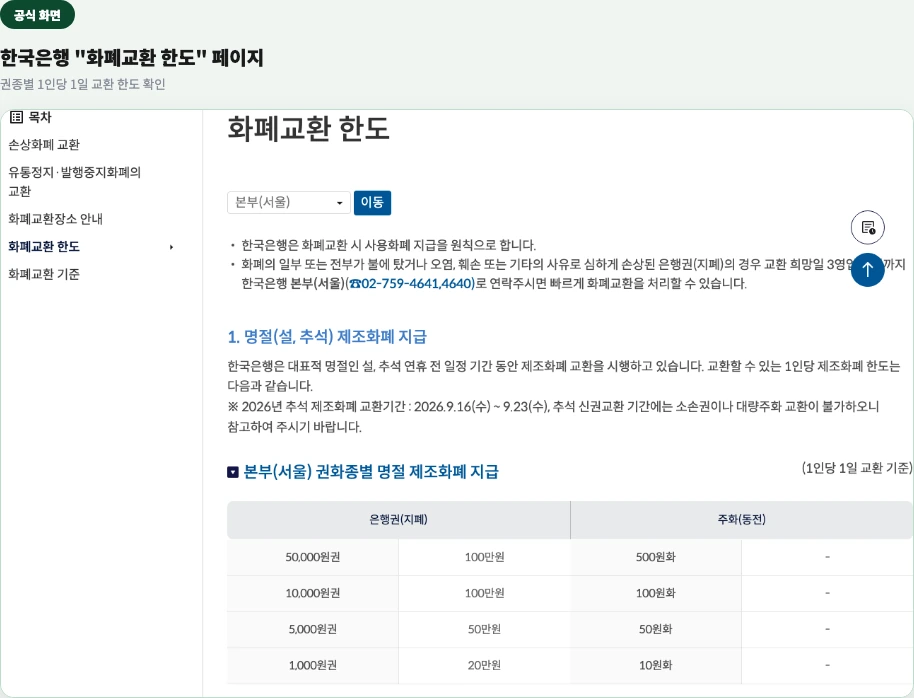This screenshot has height=698, width=914.
Task: Click the (1인당 1일 교환 기준) note
Action: pos(857,468)
